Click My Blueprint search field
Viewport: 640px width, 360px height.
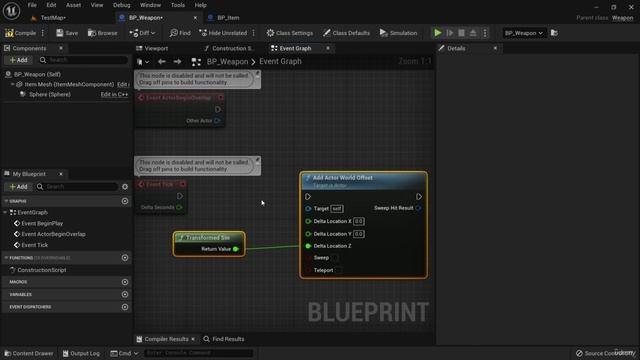(78, 187)
